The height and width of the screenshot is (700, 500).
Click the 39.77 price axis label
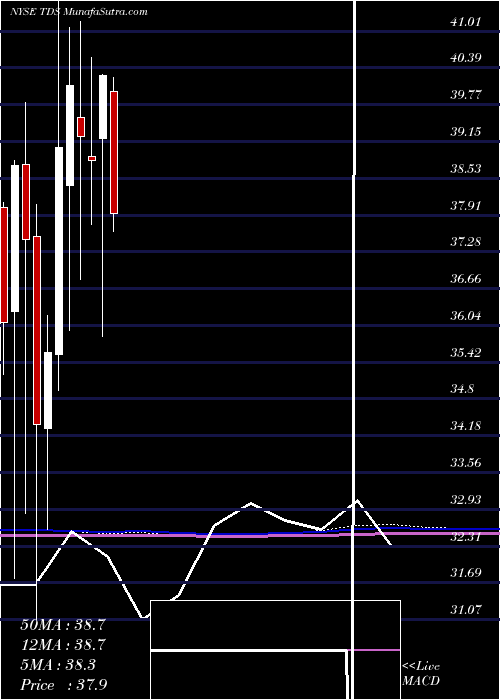(466, 95)
